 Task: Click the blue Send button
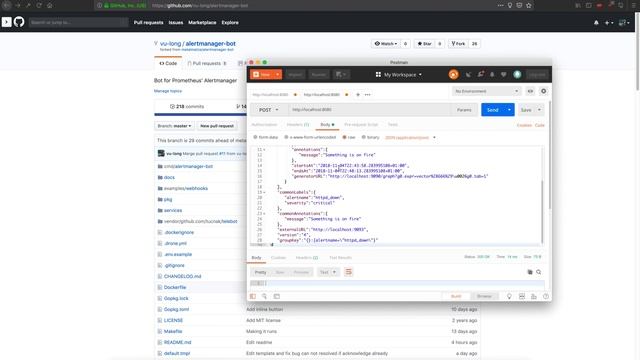click(493, 110)
